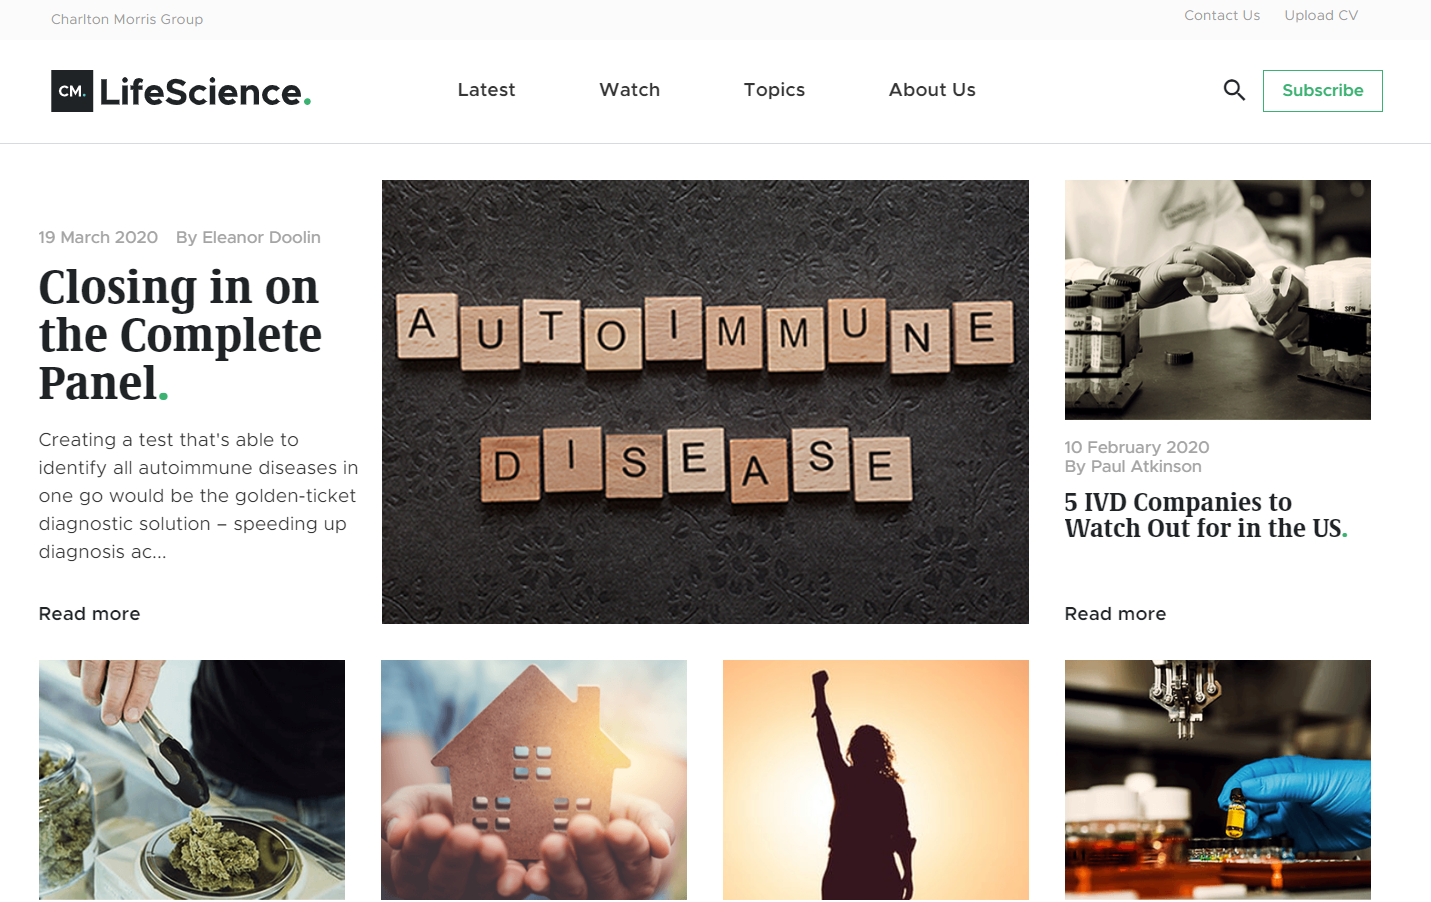Open the Closing in on the Complete Panel headline
This screenshot has height=902, width=1431.
(180, 335)
